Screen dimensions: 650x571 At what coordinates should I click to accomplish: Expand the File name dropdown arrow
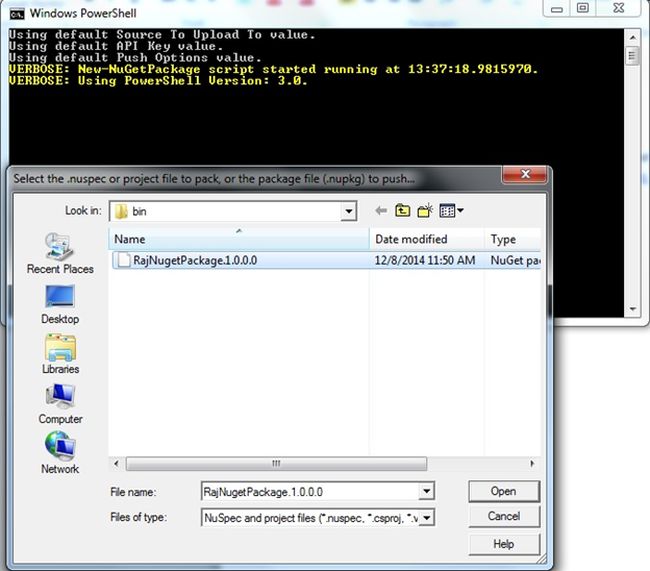[x=426, y=492]
